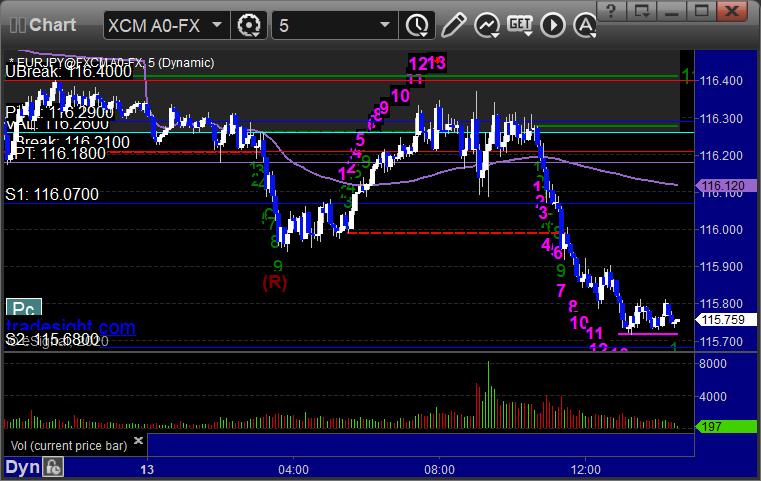Click the 116.400 price axis label
761x481 pixels.
(721, 81)
